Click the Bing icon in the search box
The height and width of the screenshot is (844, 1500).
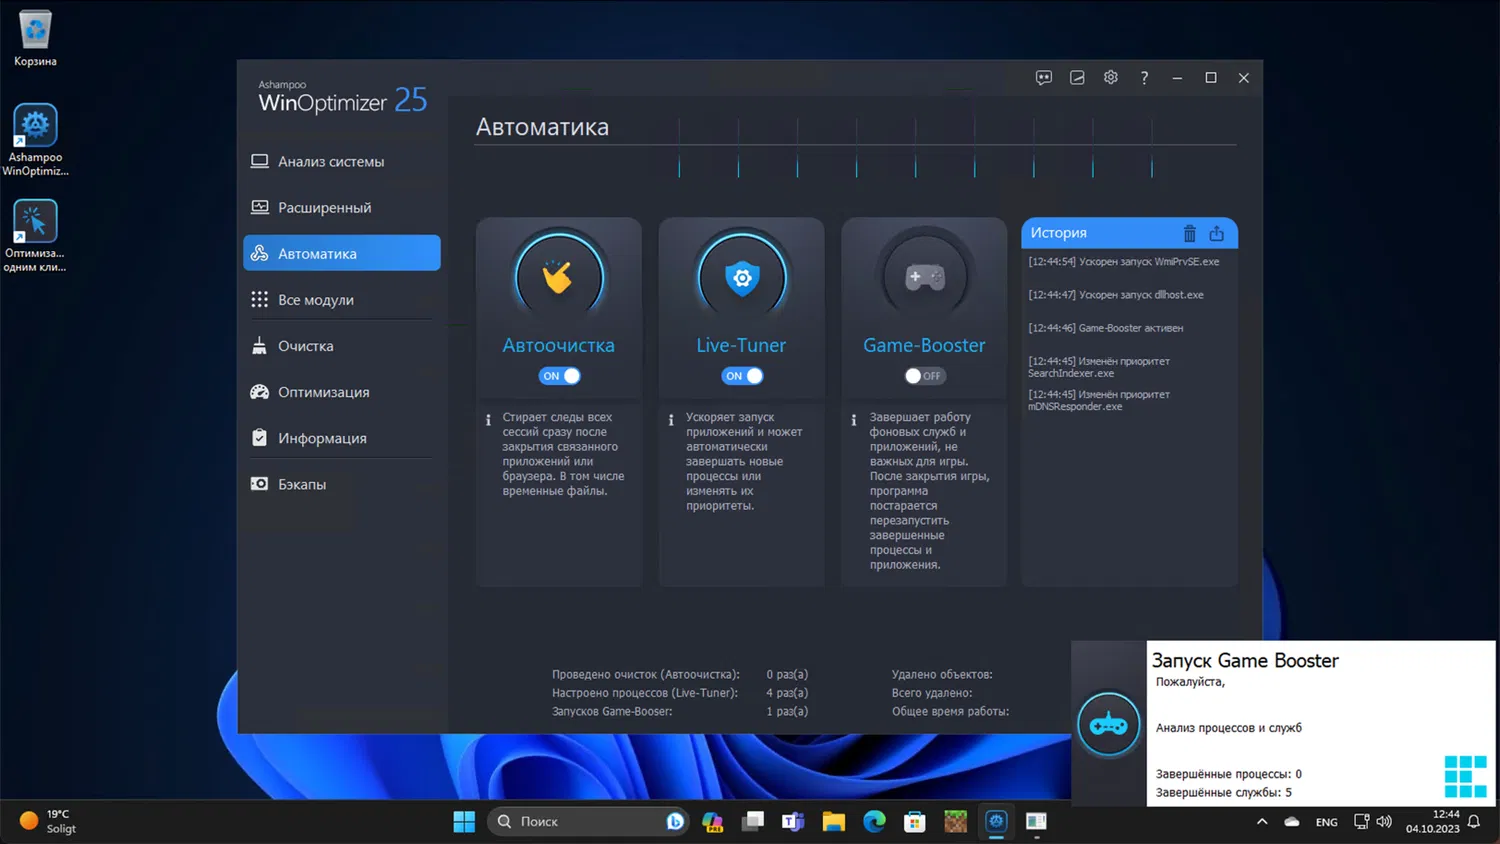(x=675, y=822)
